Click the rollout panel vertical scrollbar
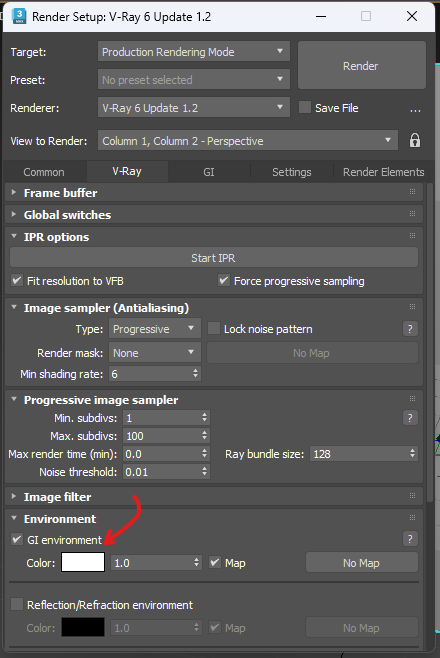 pos(430,344)
